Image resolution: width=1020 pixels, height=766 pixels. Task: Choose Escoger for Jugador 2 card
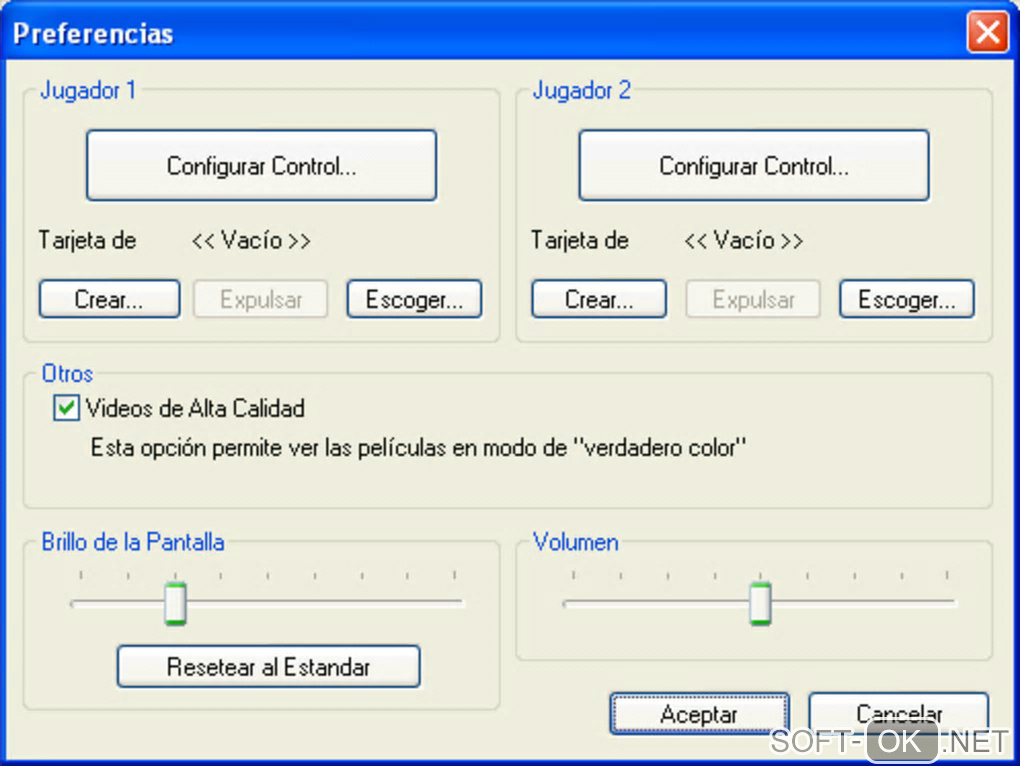point(906,299)
